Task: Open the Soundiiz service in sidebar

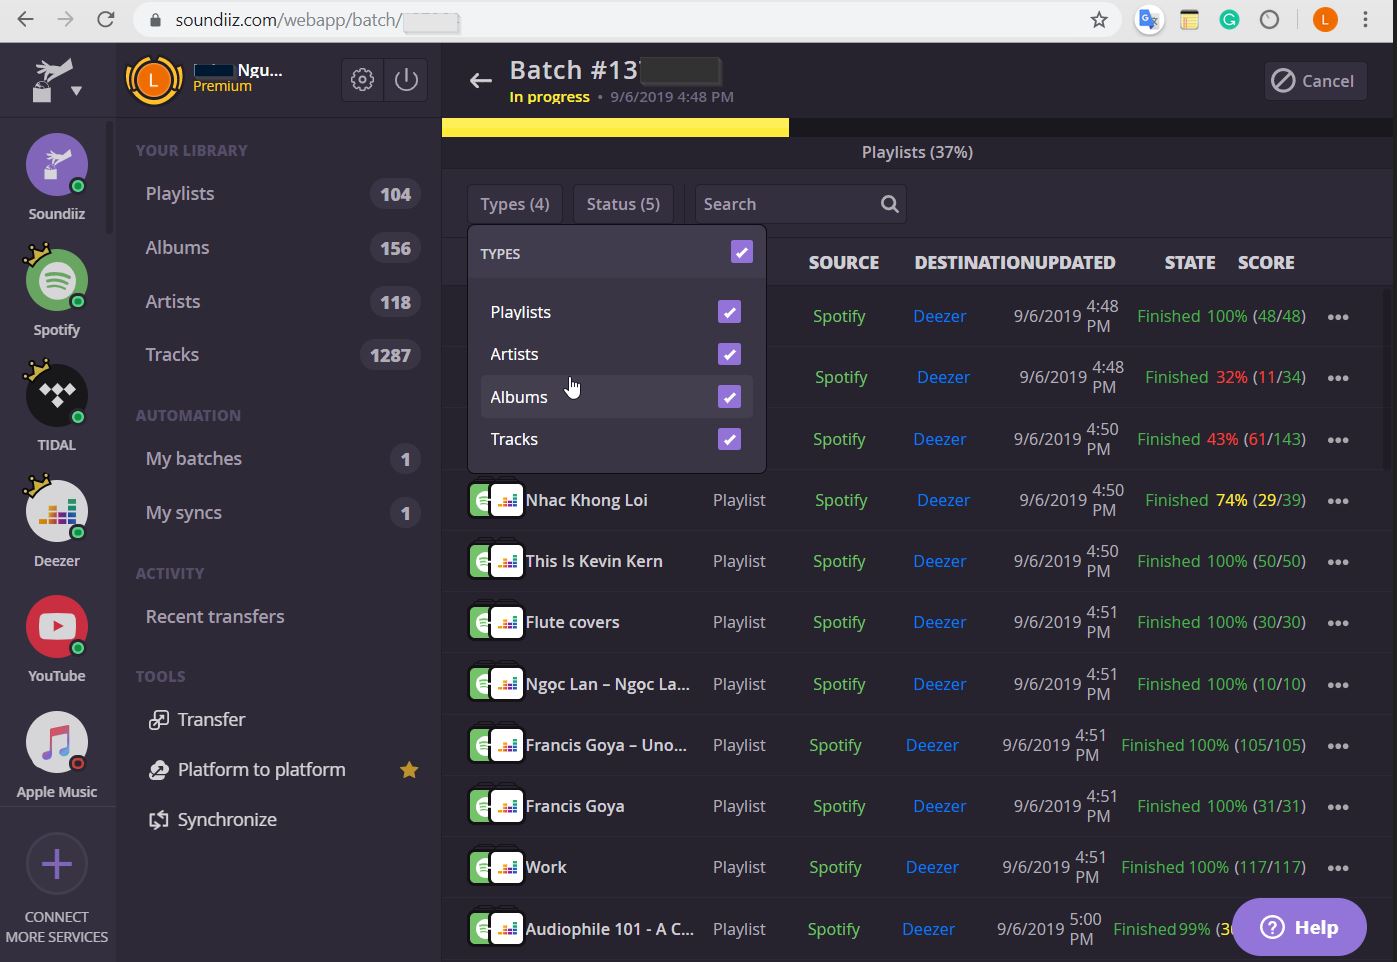Action: [57, 164]
